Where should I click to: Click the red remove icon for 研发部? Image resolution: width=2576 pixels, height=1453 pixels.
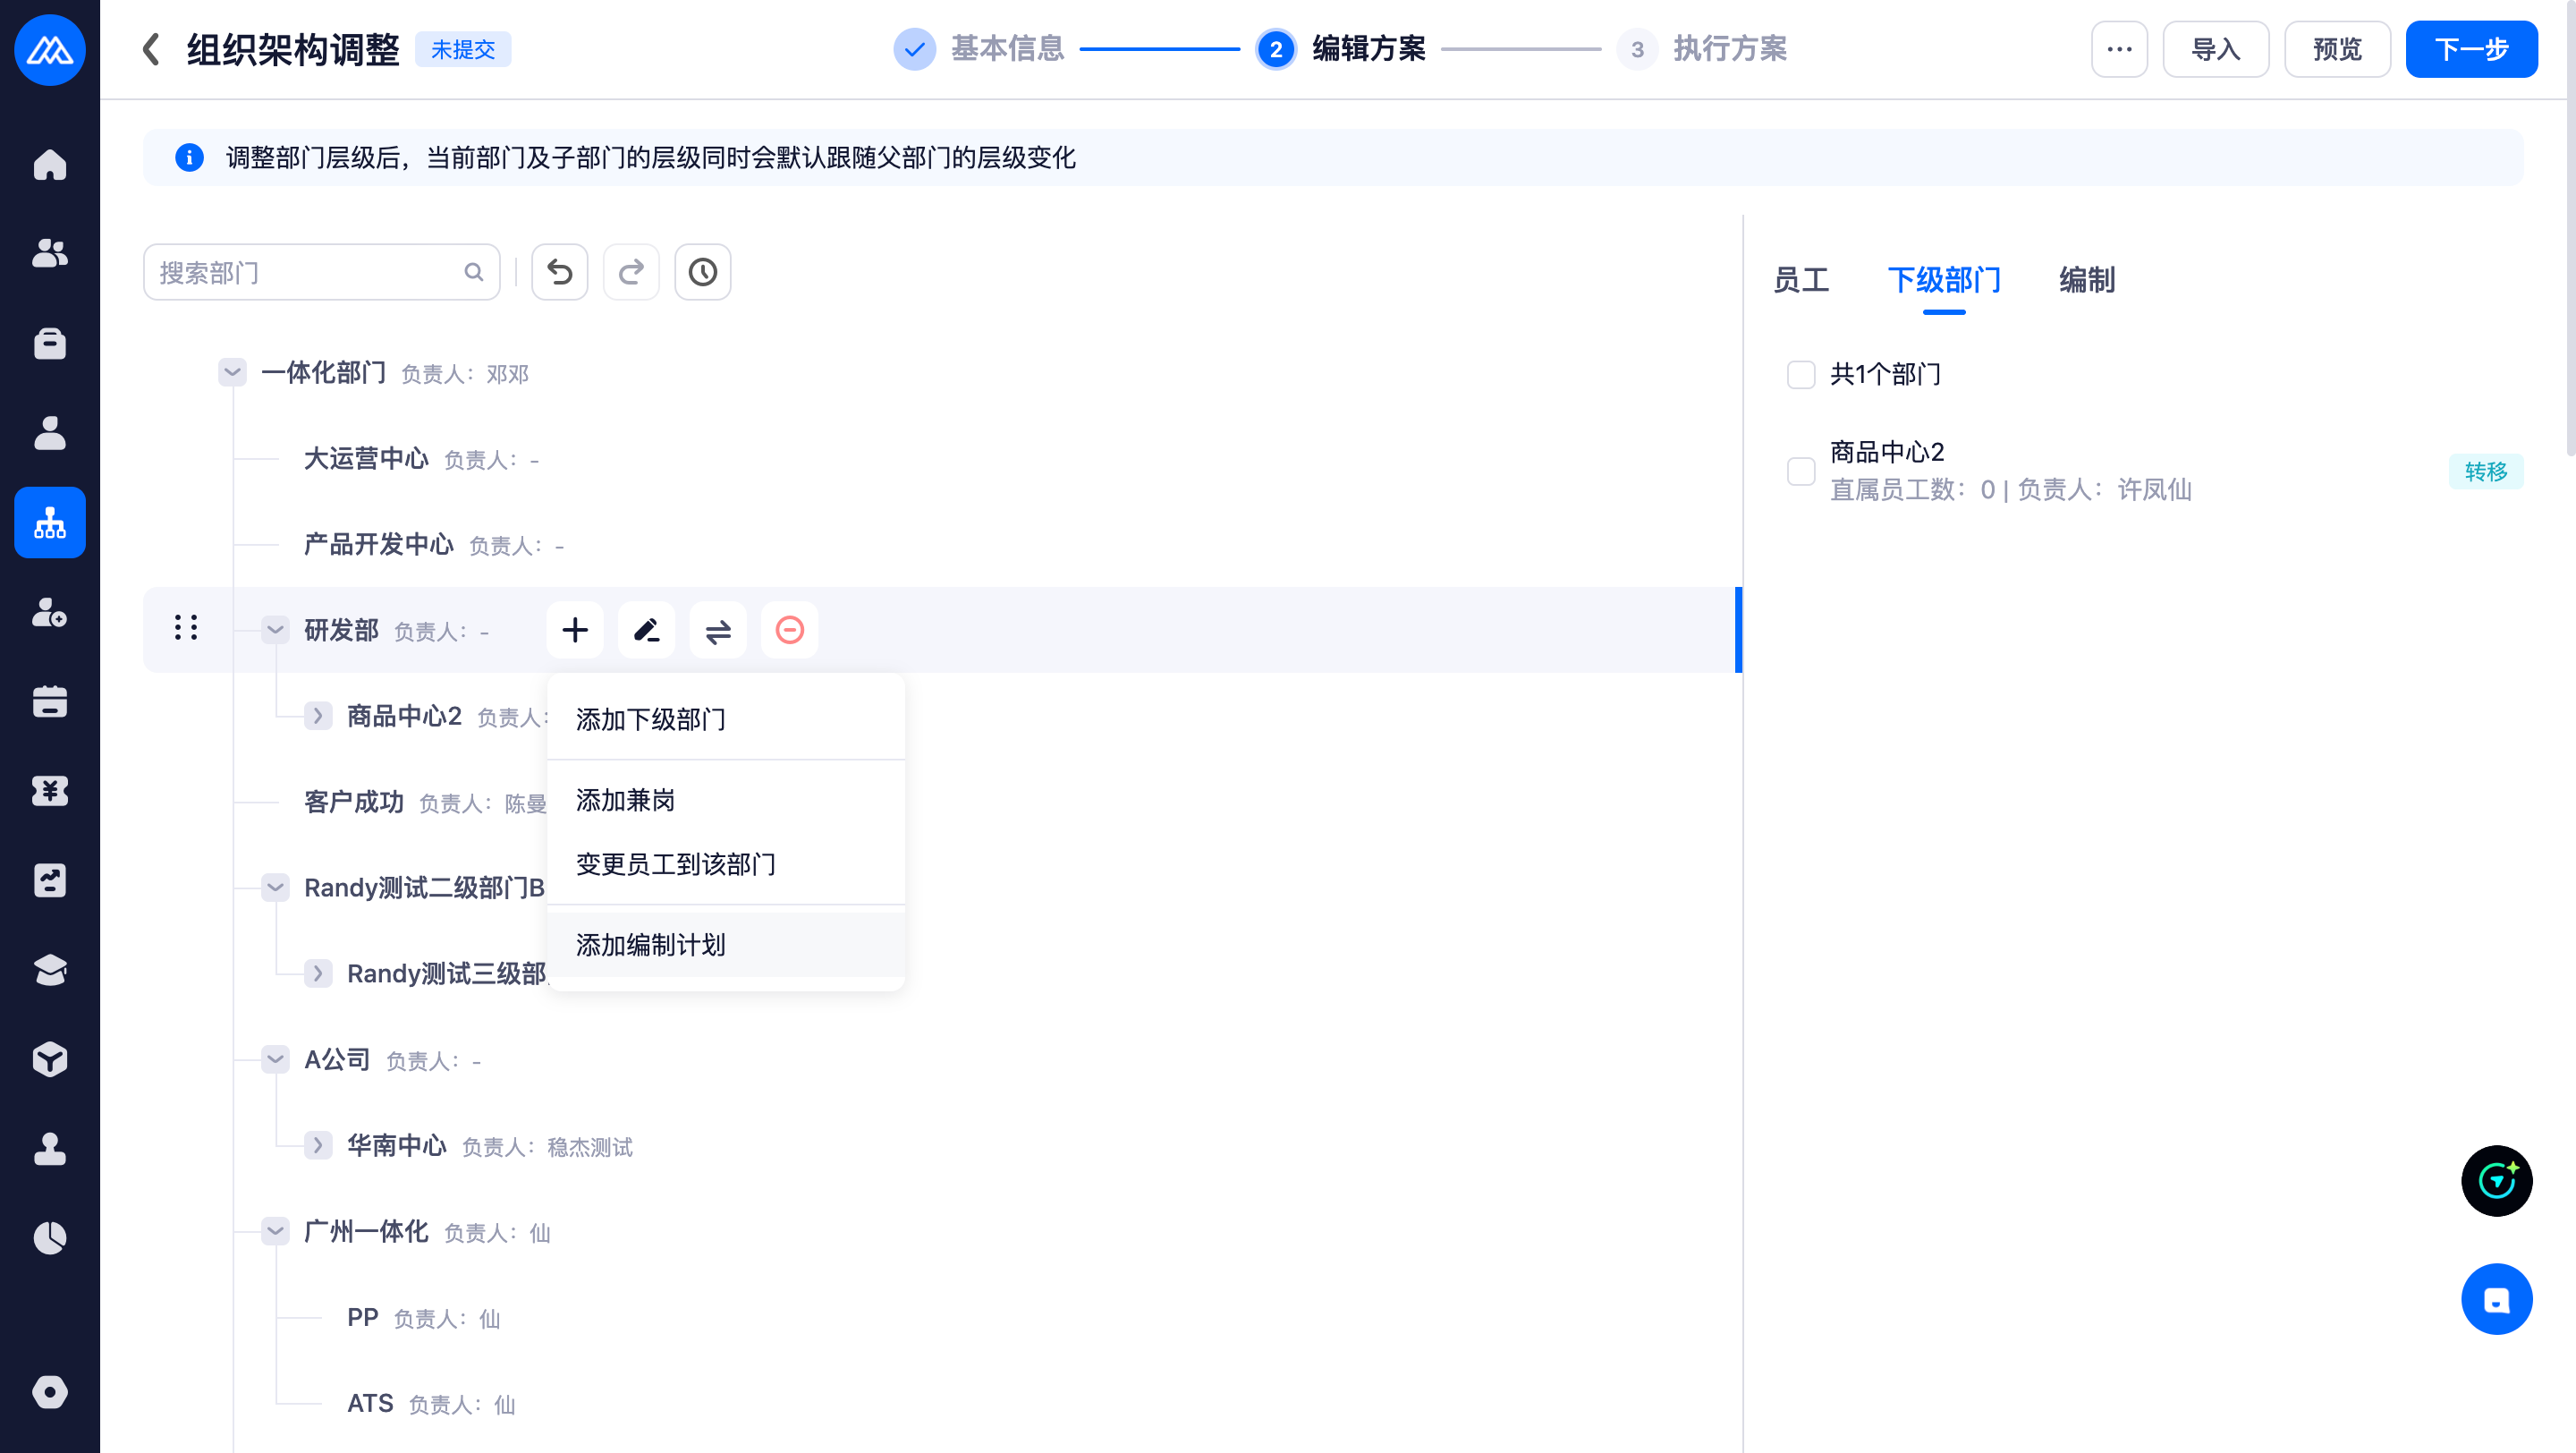click(789, 630)
